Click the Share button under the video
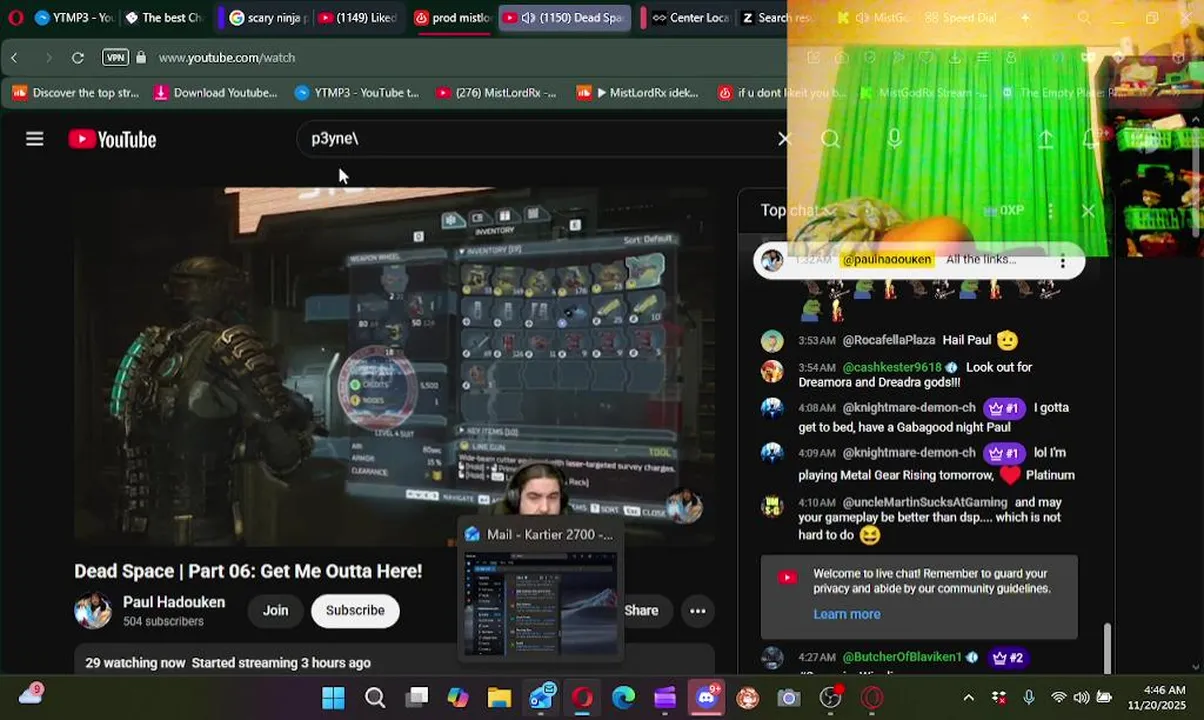 click(641, 610)
